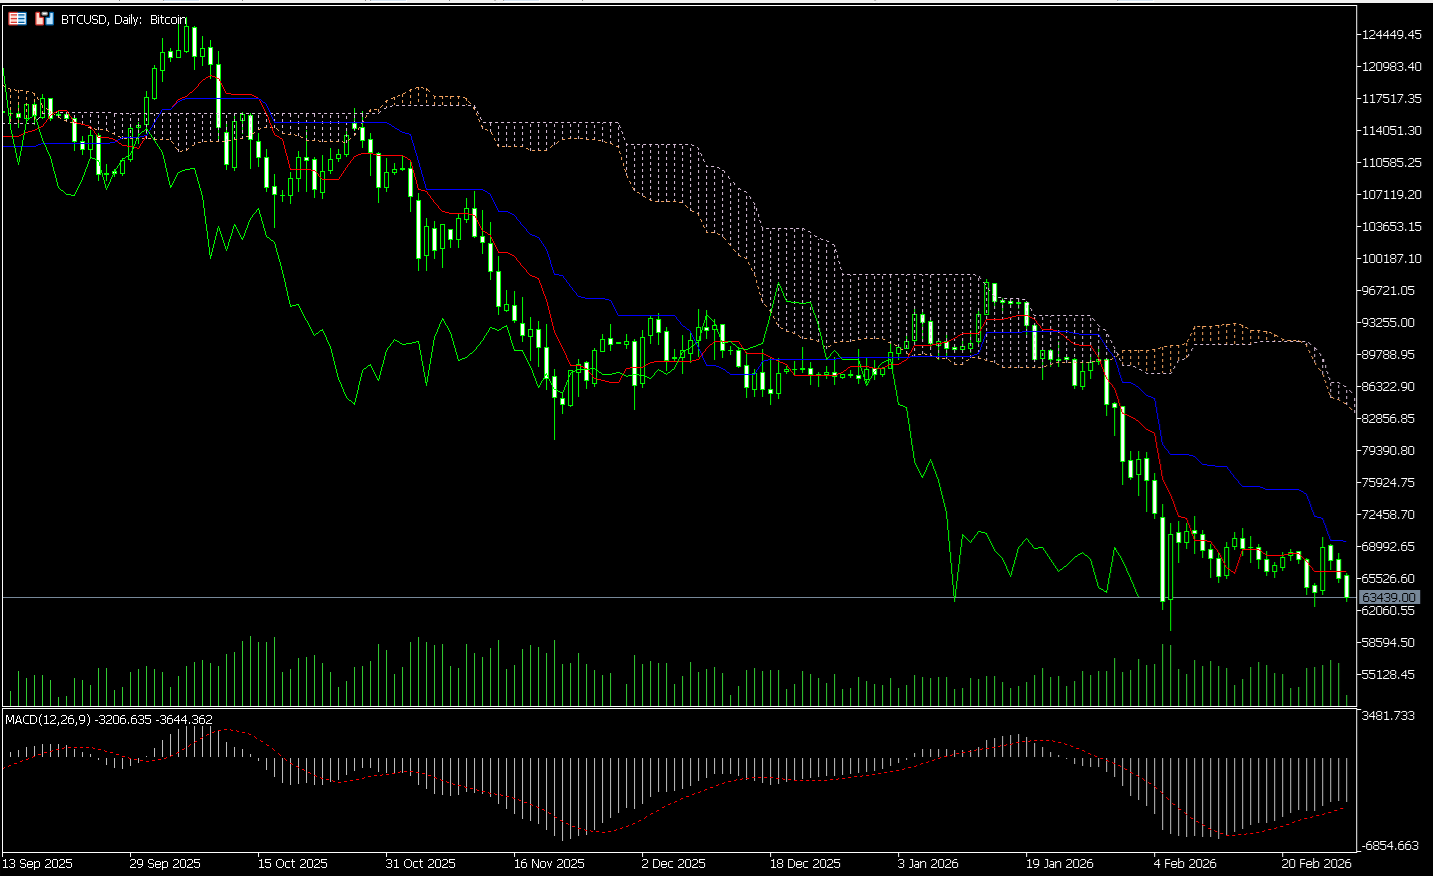Screen dimensions: 1433x876
Task: Click the 4 Feb 2026 date label
Action: [1185, 863]
